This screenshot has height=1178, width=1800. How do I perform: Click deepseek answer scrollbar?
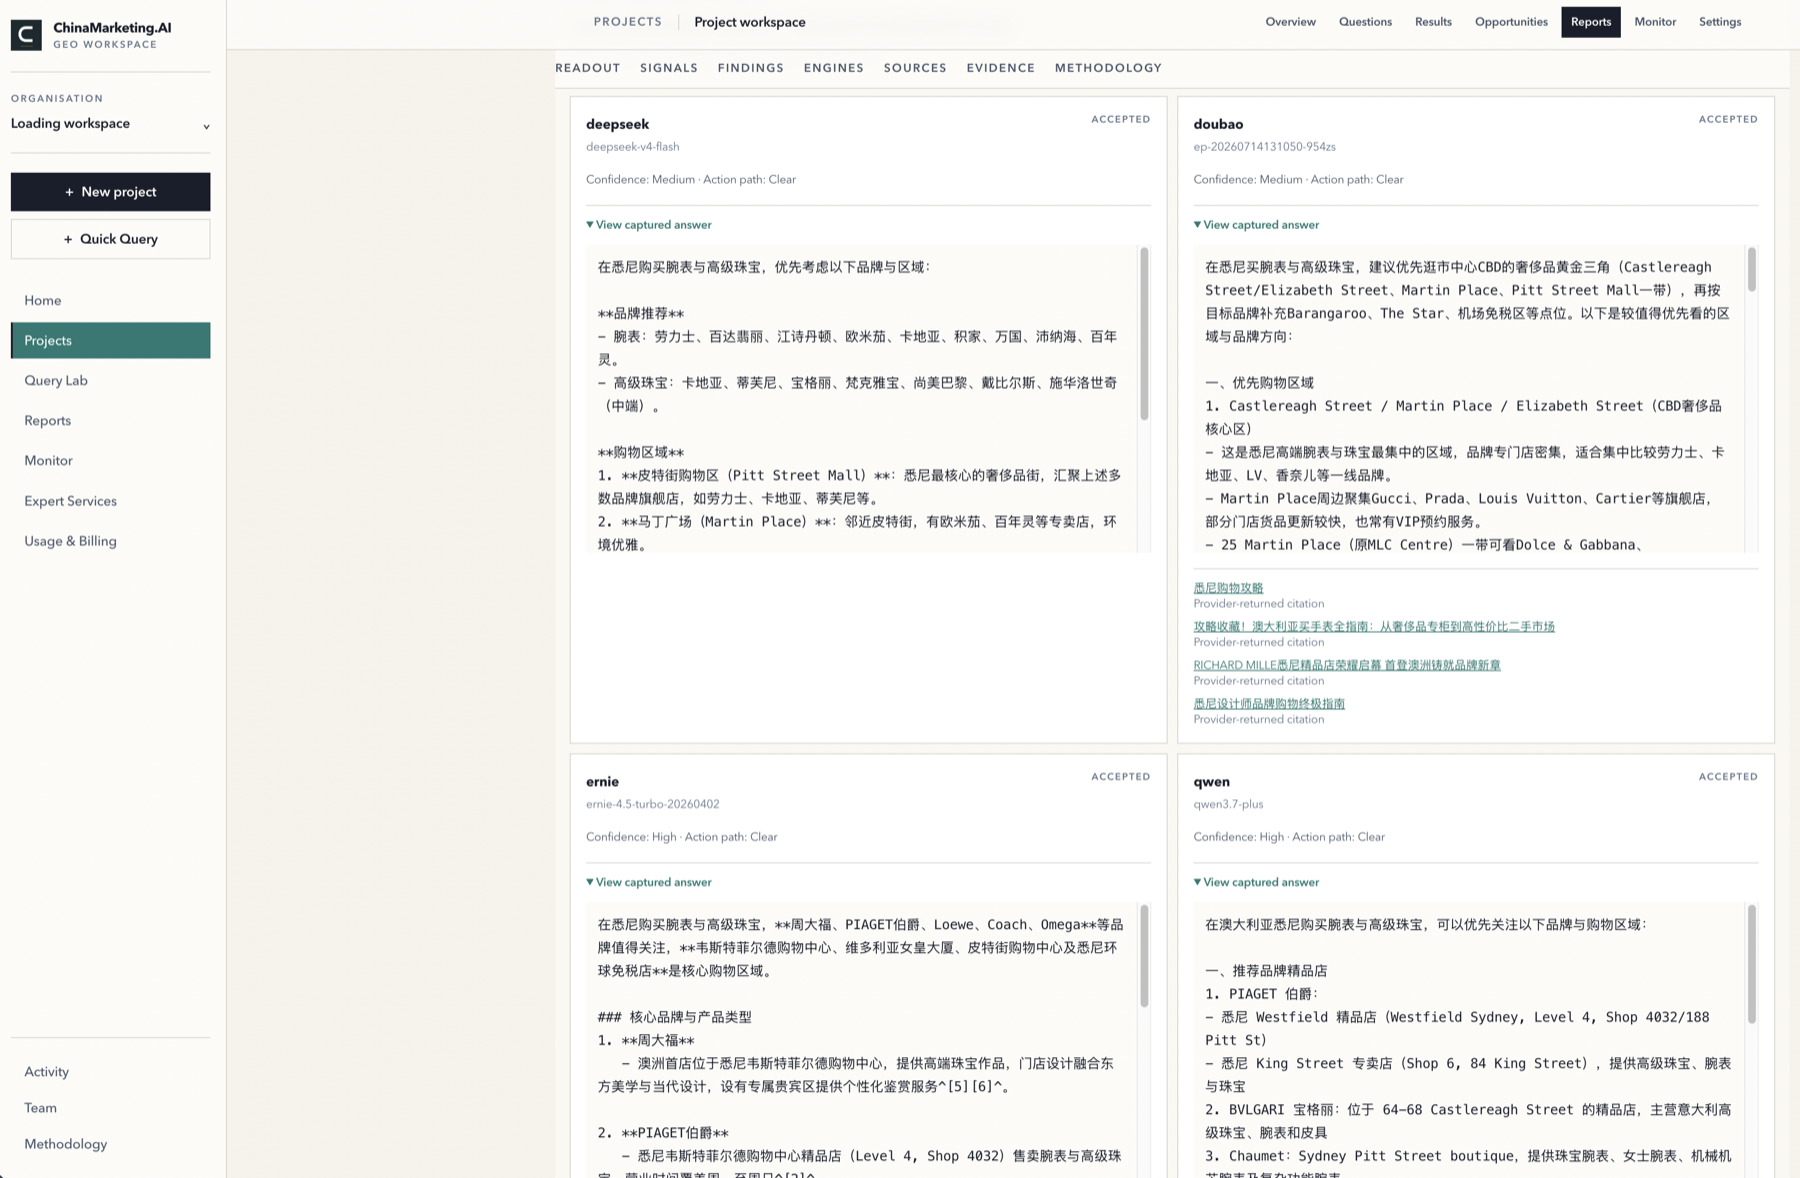1144,334
